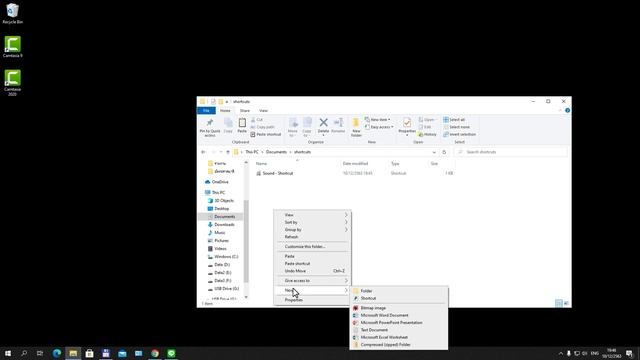
Task: Create new Folder from New submenu
Action: tap(399, 291)
